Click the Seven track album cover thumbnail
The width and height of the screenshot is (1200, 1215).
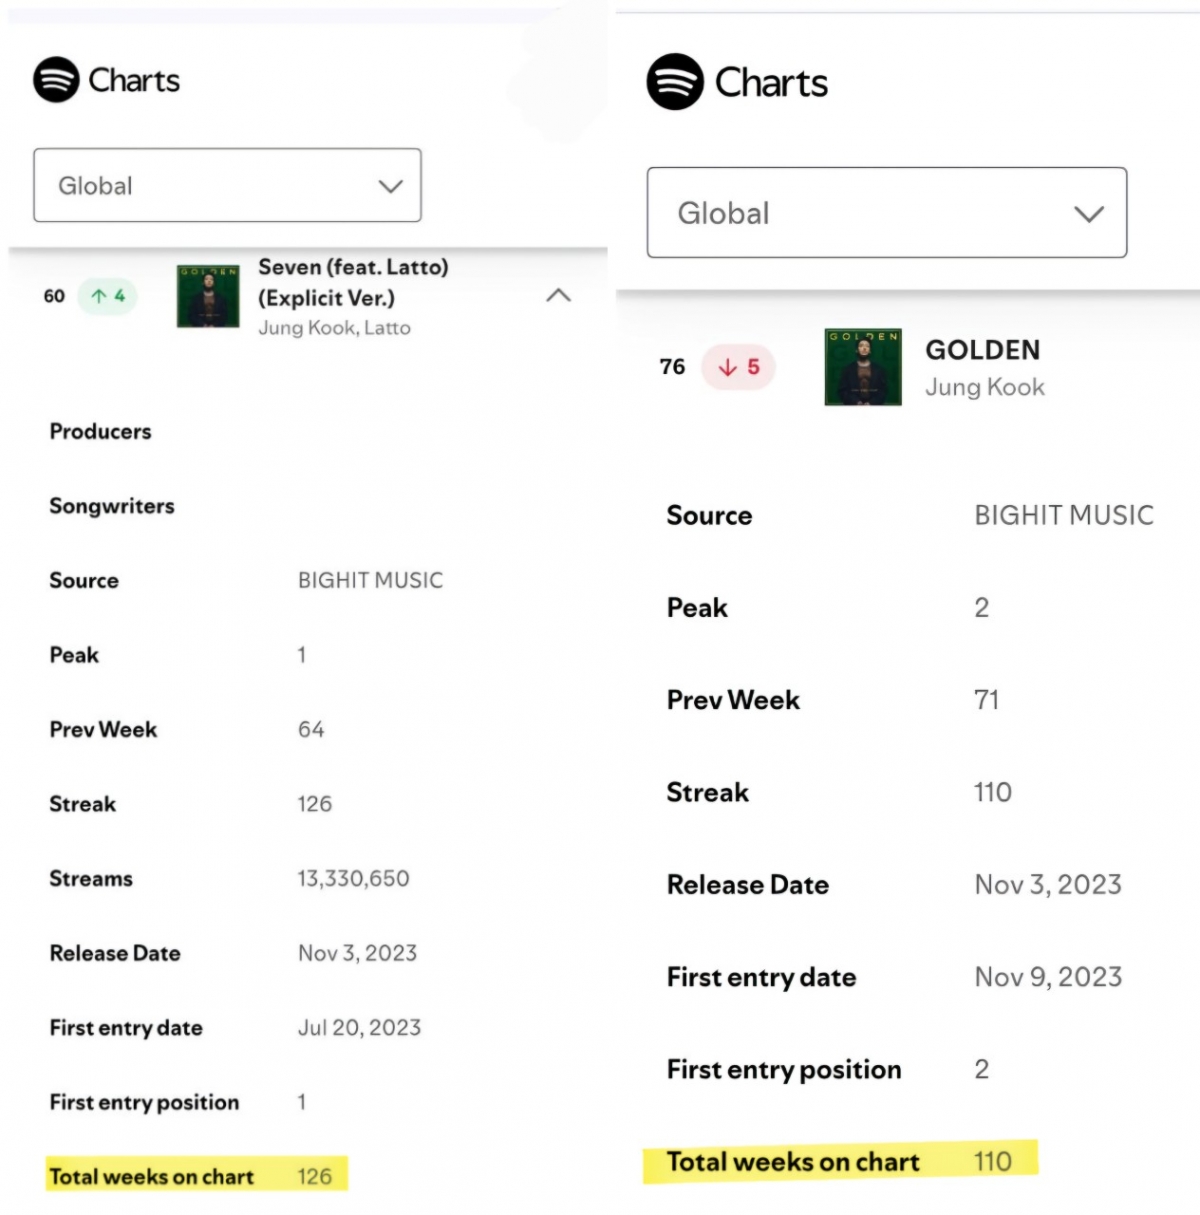point(208,296)
